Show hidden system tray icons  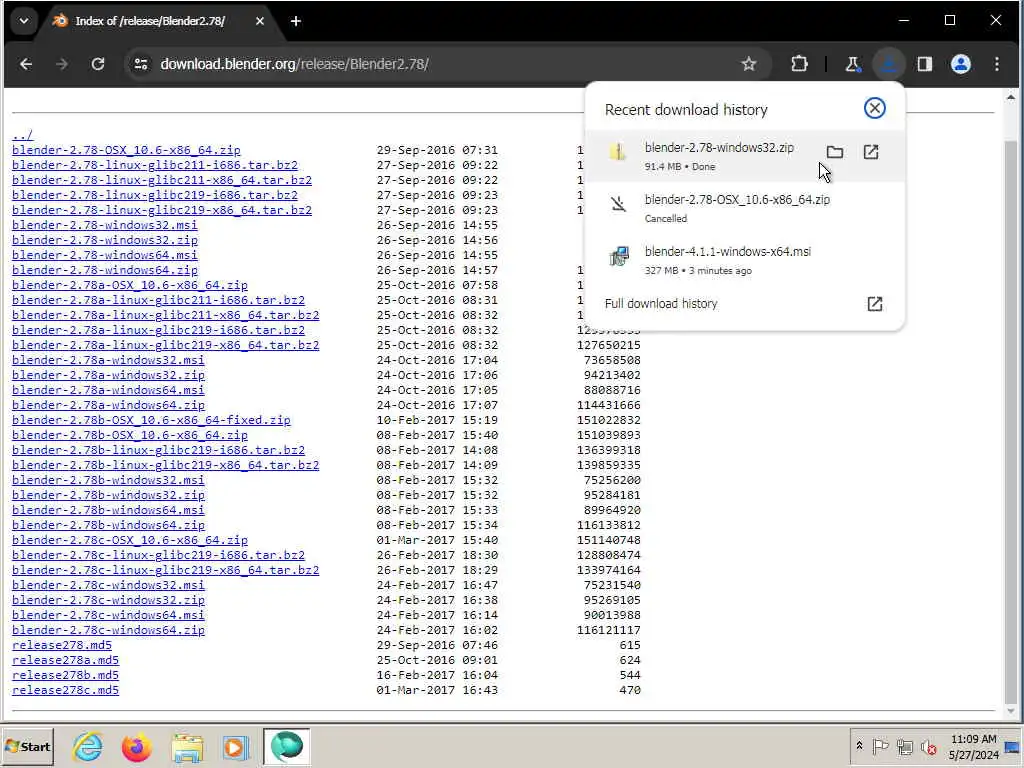point(859,746)
